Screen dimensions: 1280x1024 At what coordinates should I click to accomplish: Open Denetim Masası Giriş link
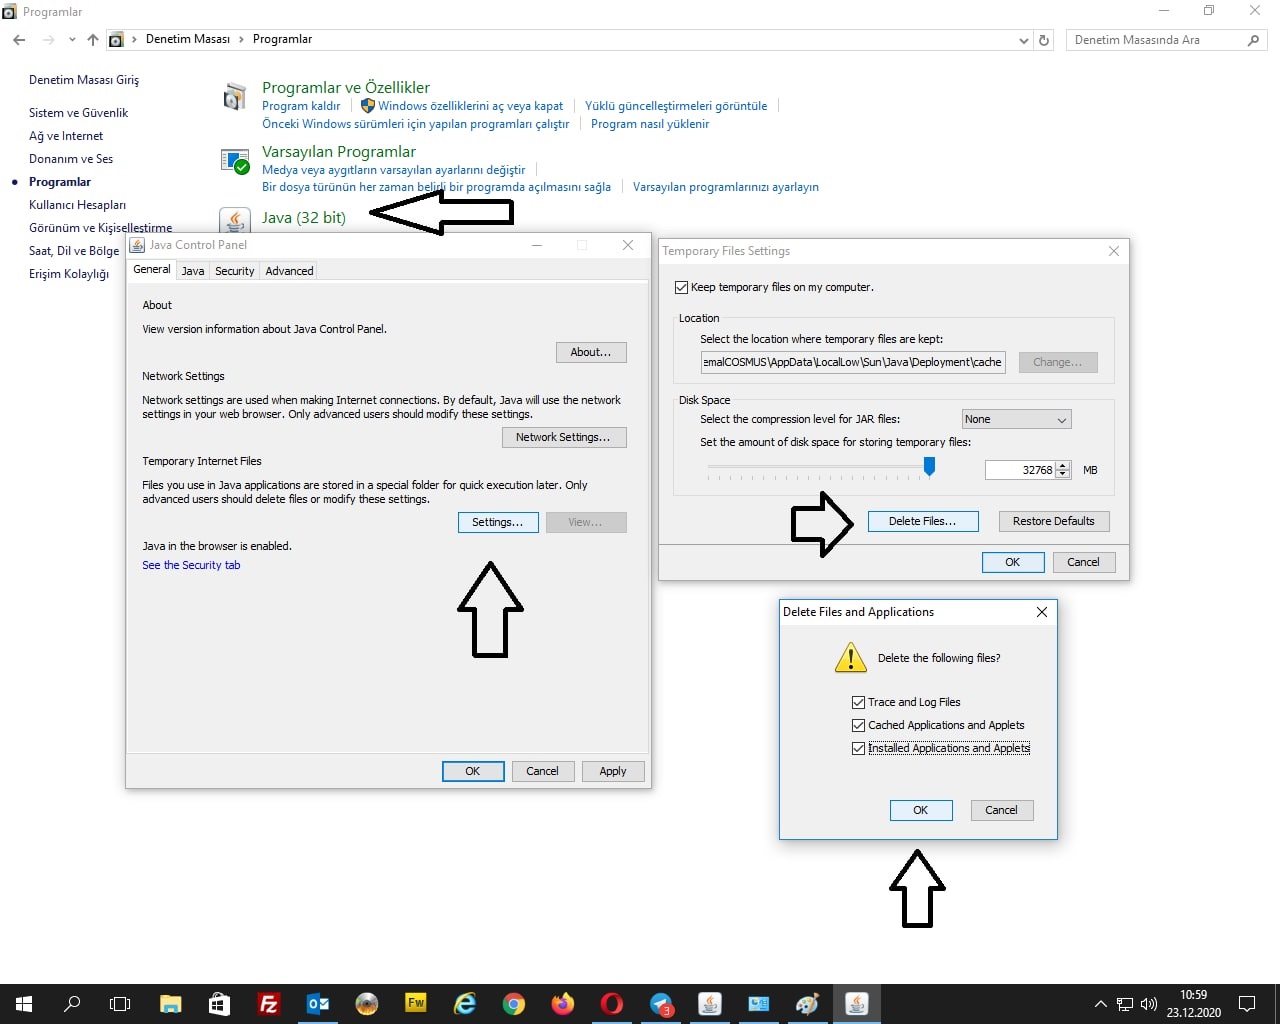pyautogui.click(x=84, y=80)
